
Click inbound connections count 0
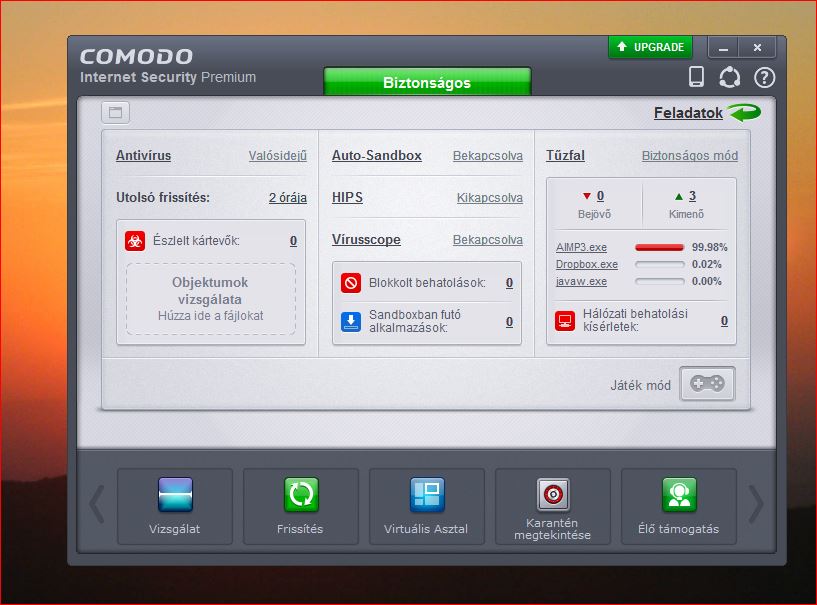(600, 196)
